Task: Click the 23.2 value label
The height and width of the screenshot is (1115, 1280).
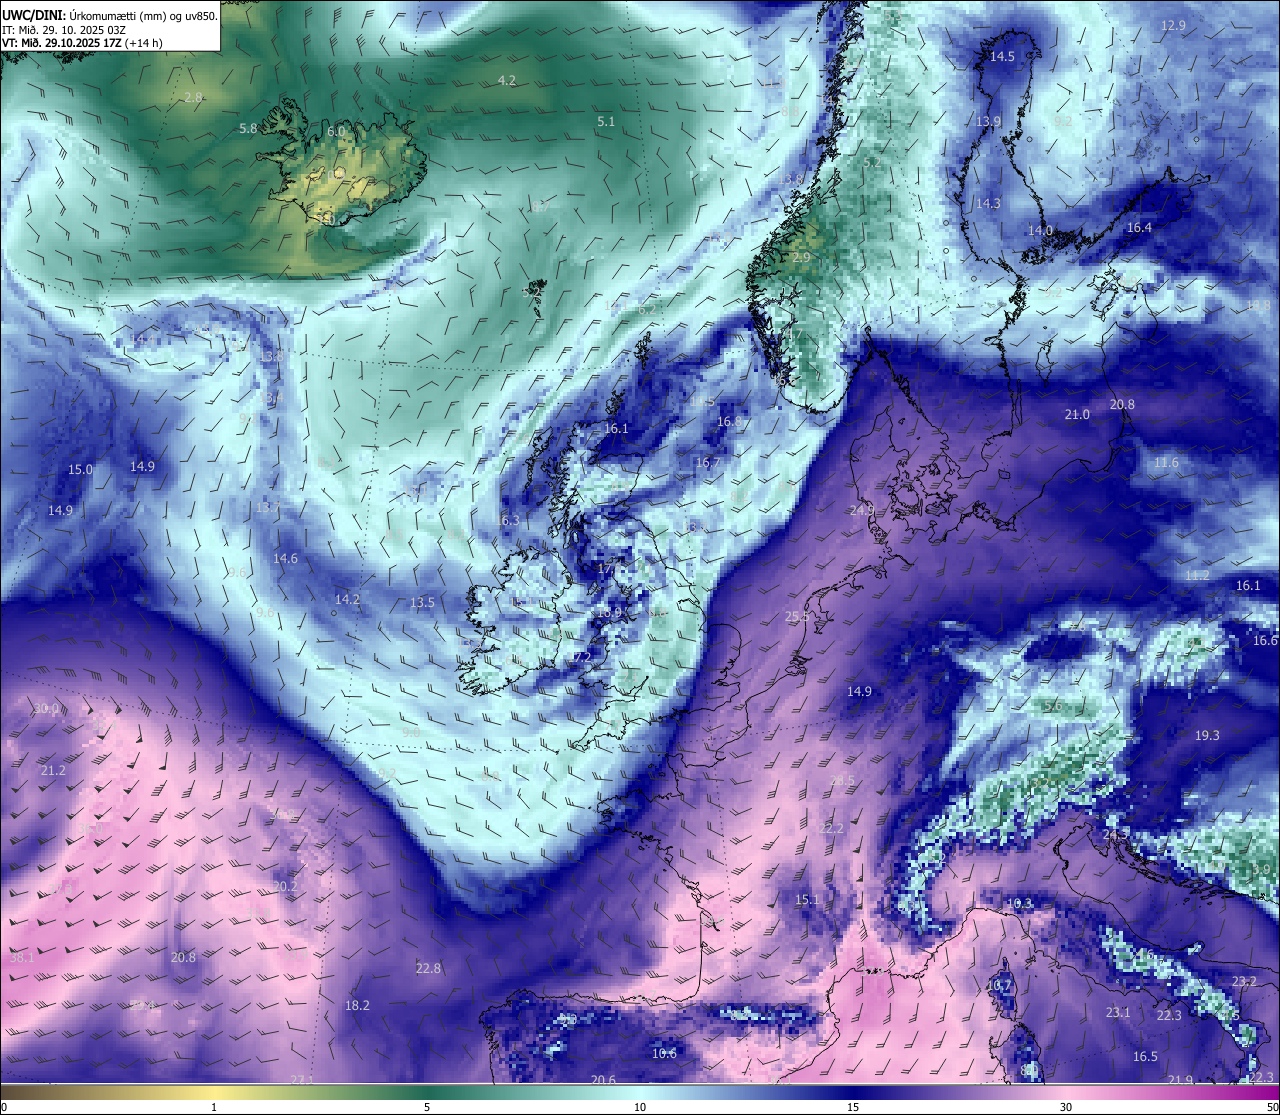Action: tap(1244, 981)
